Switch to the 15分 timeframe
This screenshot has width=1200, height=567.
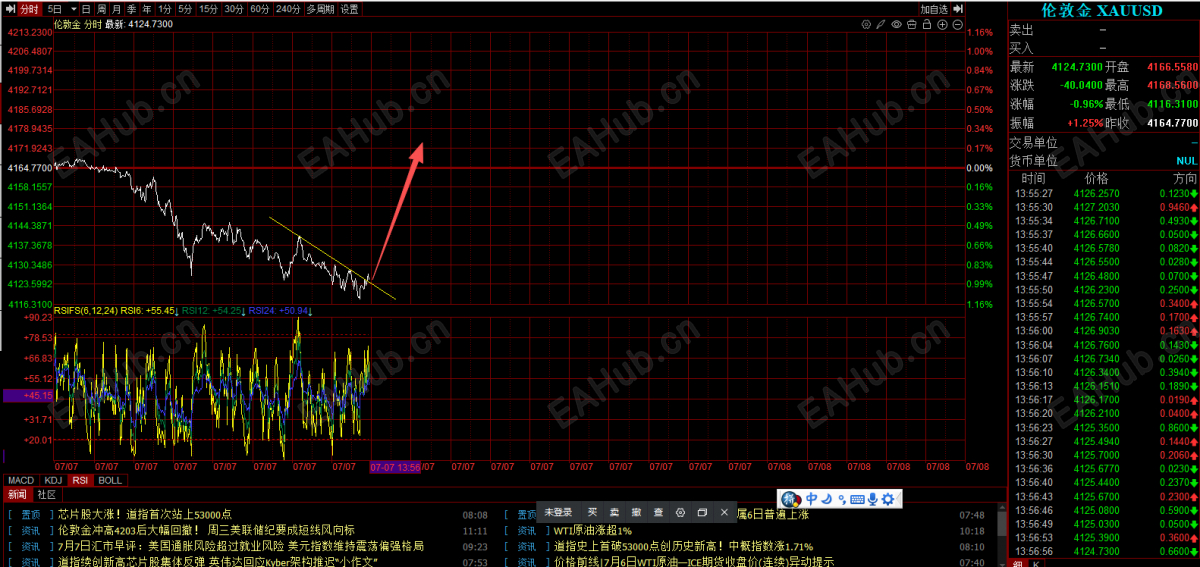tap(208, 9)
